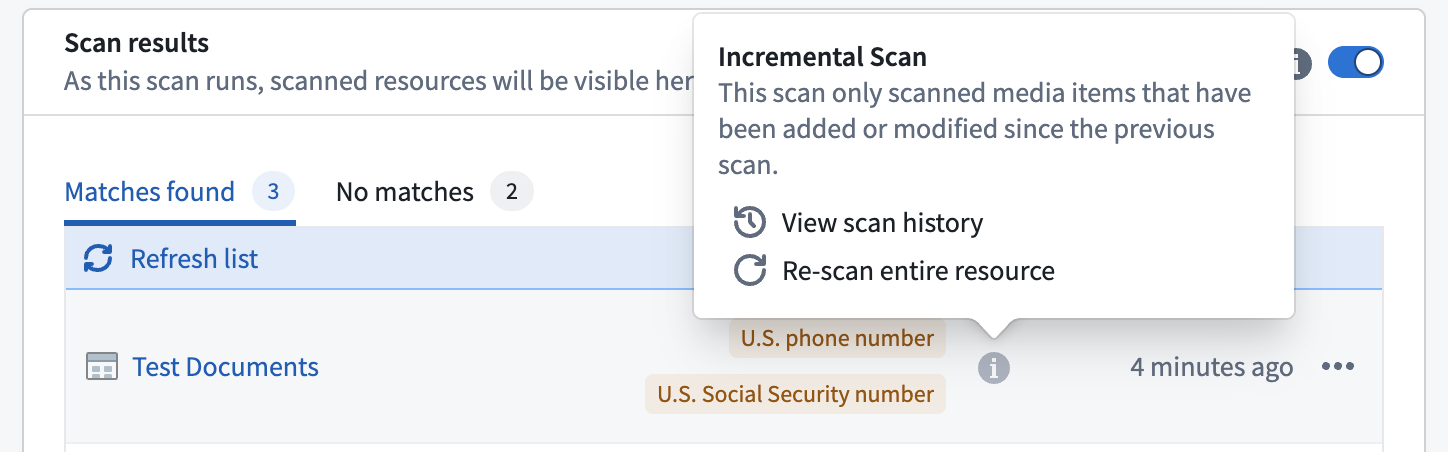Click the clock history icon in popover
The image size is (1448, 452).
[x=750, y=222]
